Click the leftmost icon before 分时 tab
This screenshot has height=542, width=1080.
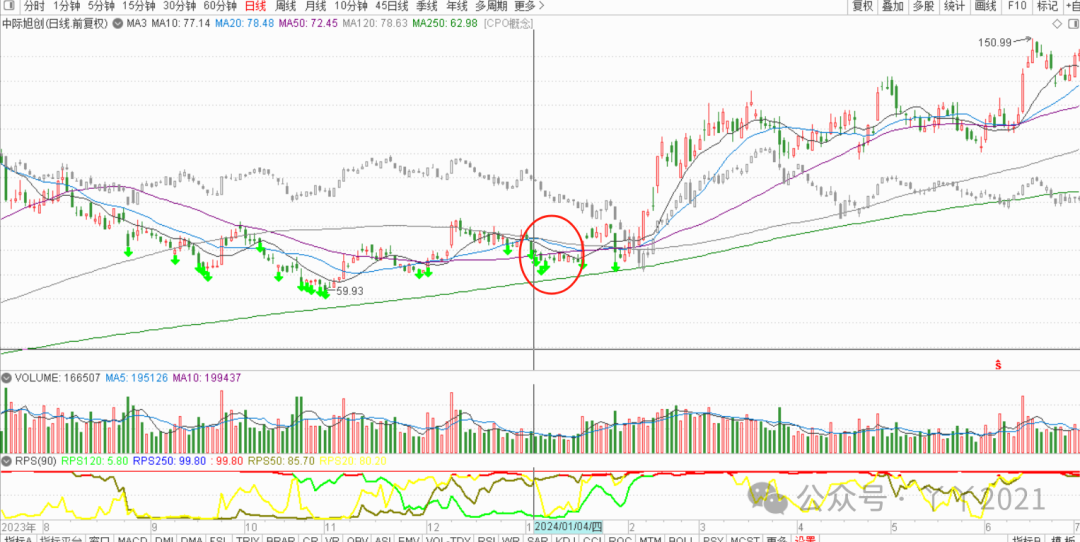tap(9, 6)
